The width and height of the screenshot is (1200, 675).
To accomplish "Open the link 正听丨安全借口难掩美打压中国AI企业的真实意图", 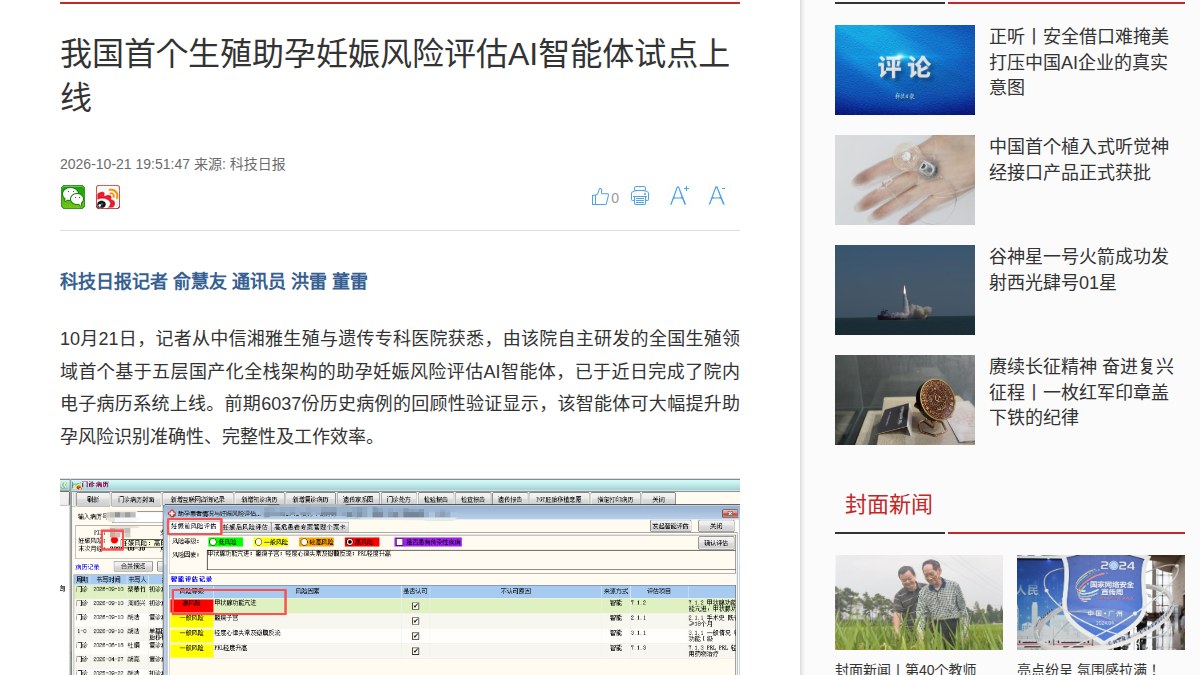I will point(1079,62).
